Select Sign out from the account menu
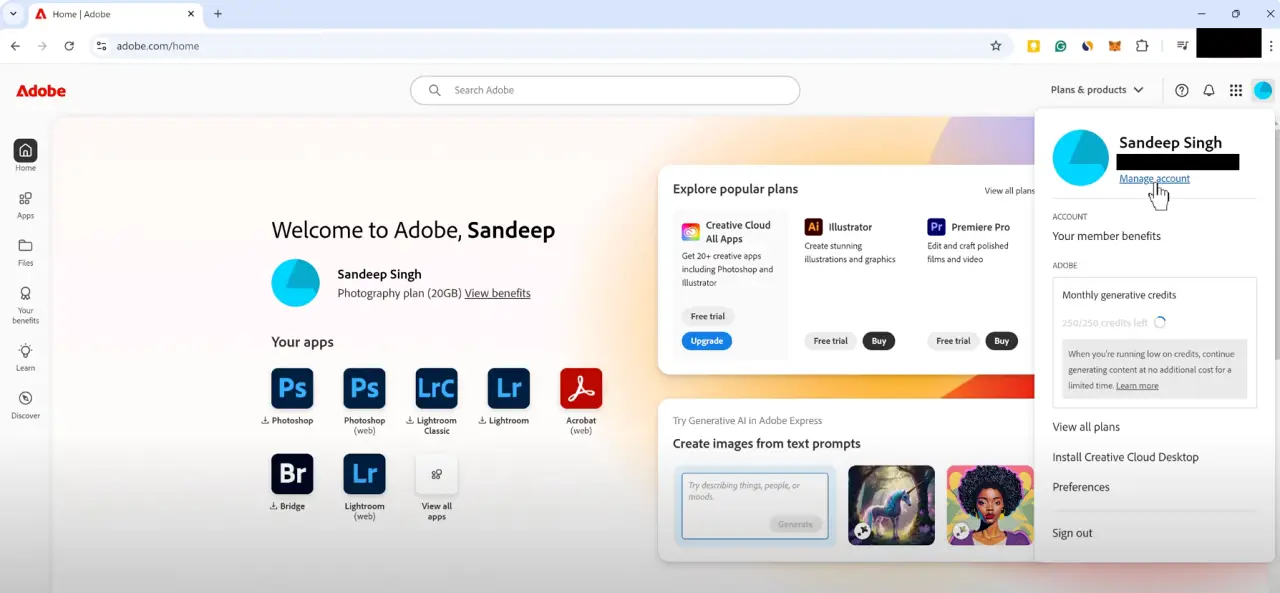The height and width of the screenshot is (593, 1280). click(x=1072, y=533)
